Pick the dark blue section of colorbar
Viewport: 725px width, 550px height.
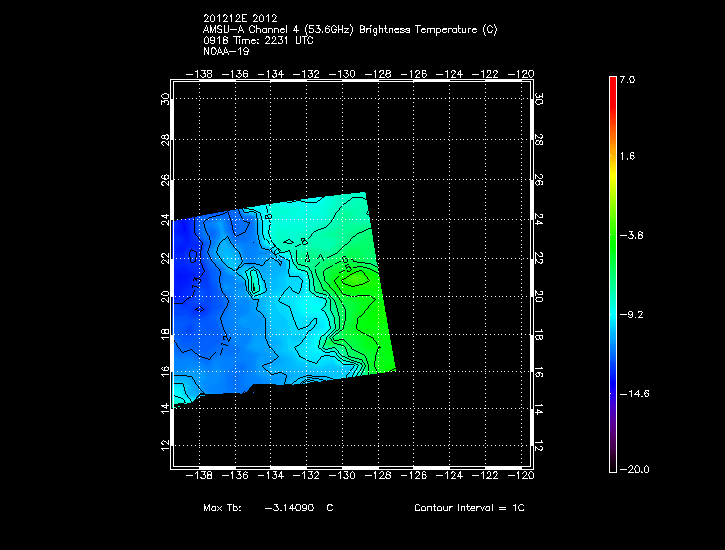[612, 385]
